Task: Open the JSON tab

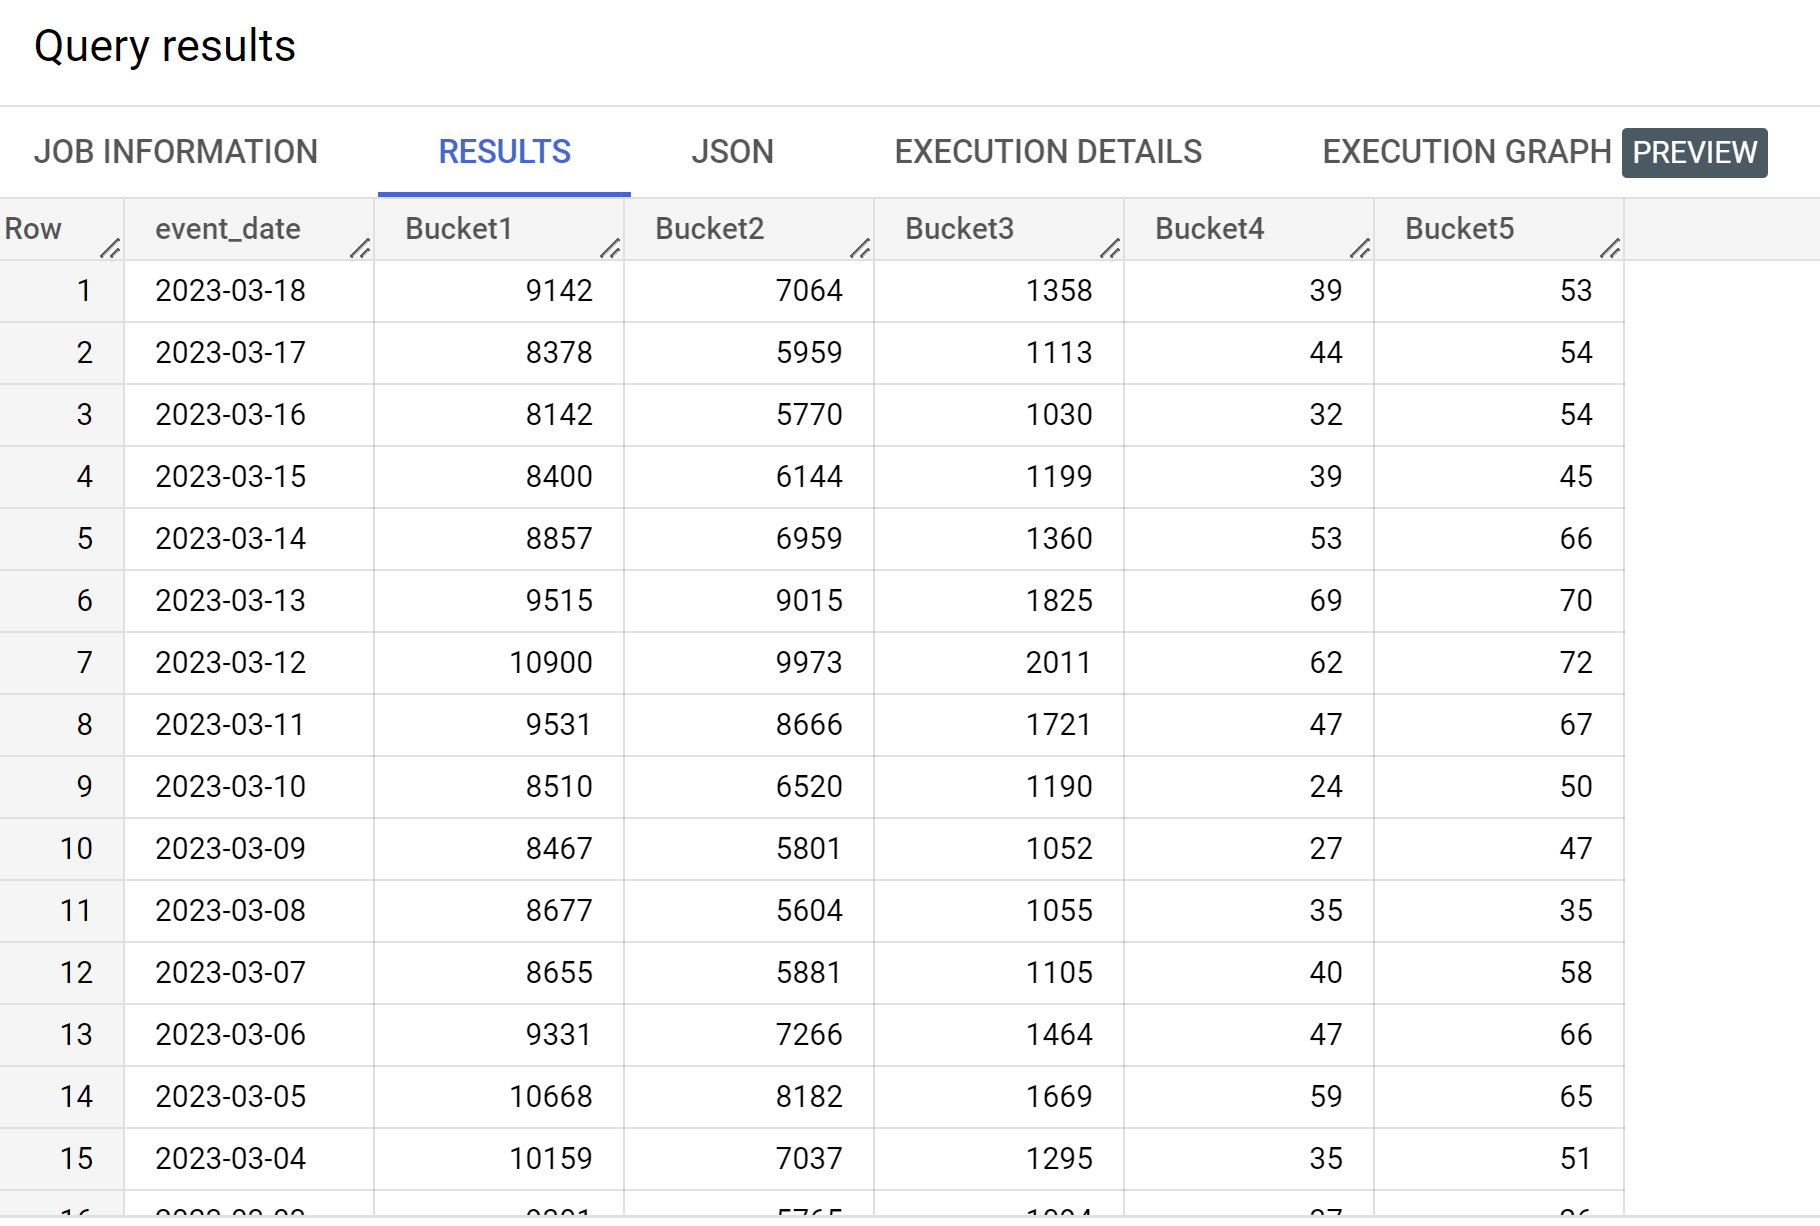Action: [x=732, y=152]
